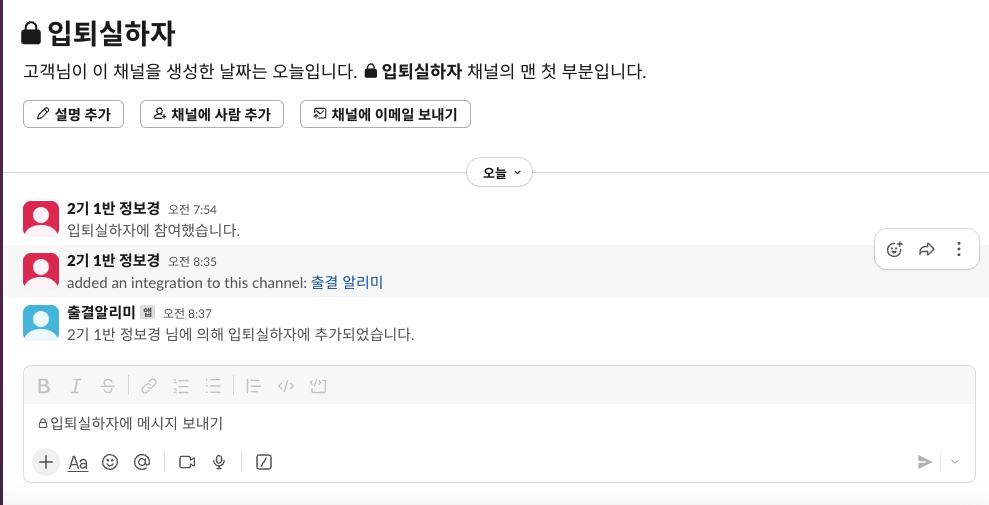Image resolution: width=989 pixels, height=505 pixels.
Task: Open more actions for the message
Action: tap(959, 250)
